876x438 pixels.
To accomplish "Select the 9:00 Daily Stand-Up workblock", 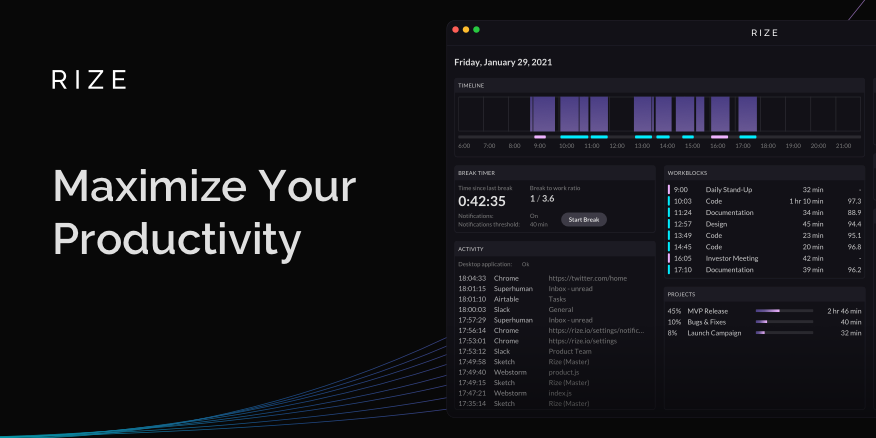I will pyautogui.click(x=764, y=189).
